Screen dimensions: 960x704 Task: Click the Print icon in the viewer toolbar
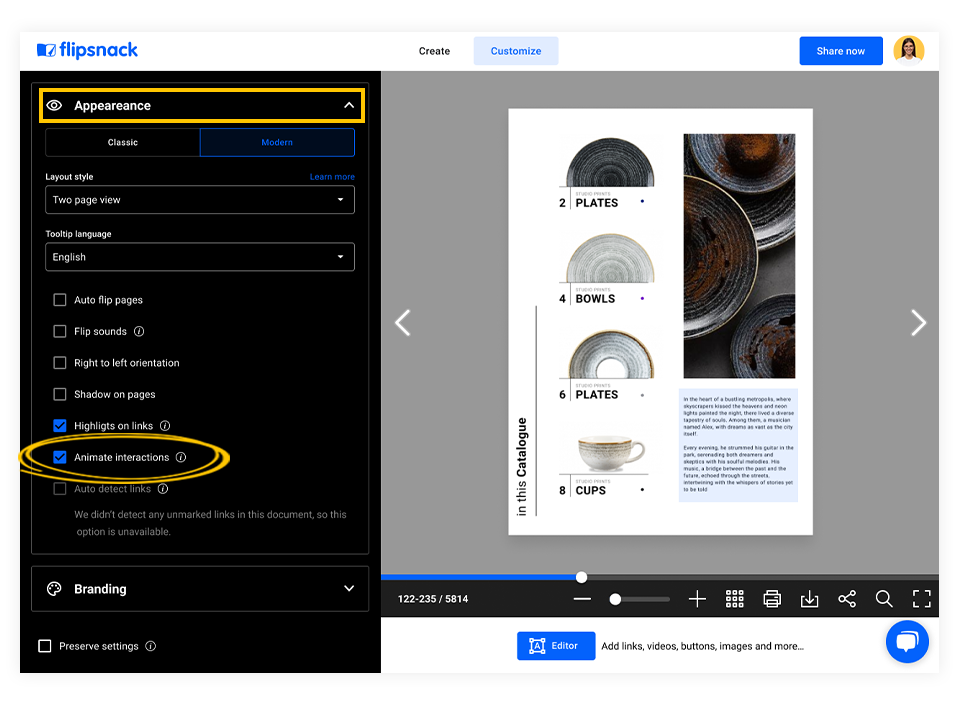[x=771, y=598]
